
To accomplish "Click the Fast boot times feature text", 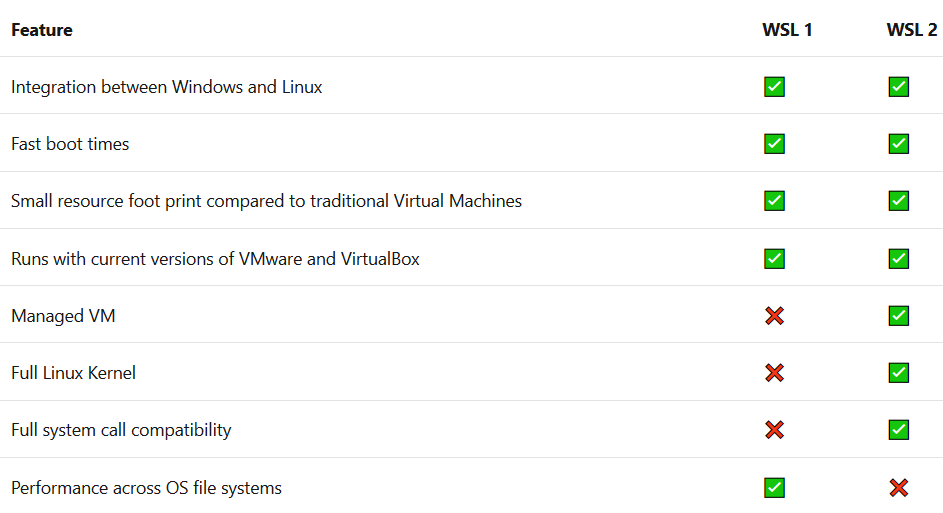I will (x=70, y=144).
